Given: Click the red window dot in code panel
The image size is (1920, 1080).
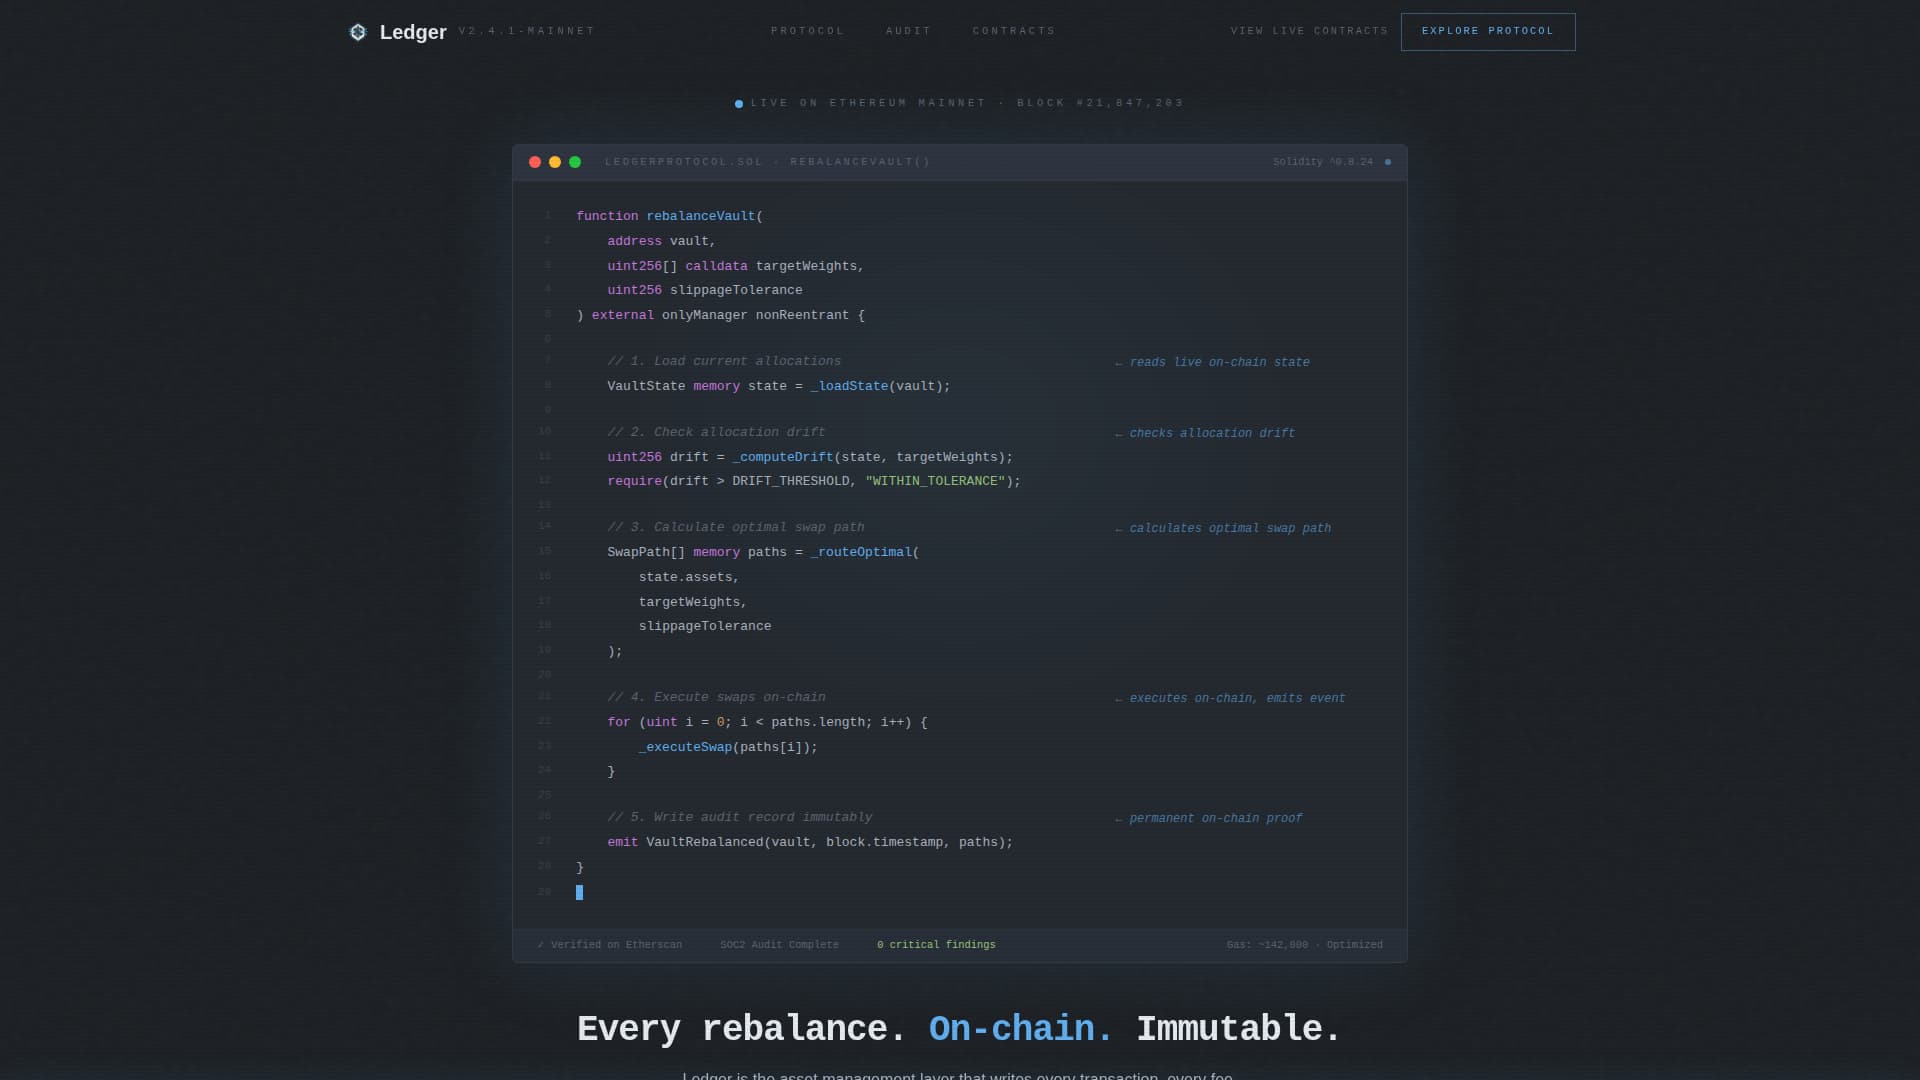Looking at the screenshot, I should (x=535, y=162).
